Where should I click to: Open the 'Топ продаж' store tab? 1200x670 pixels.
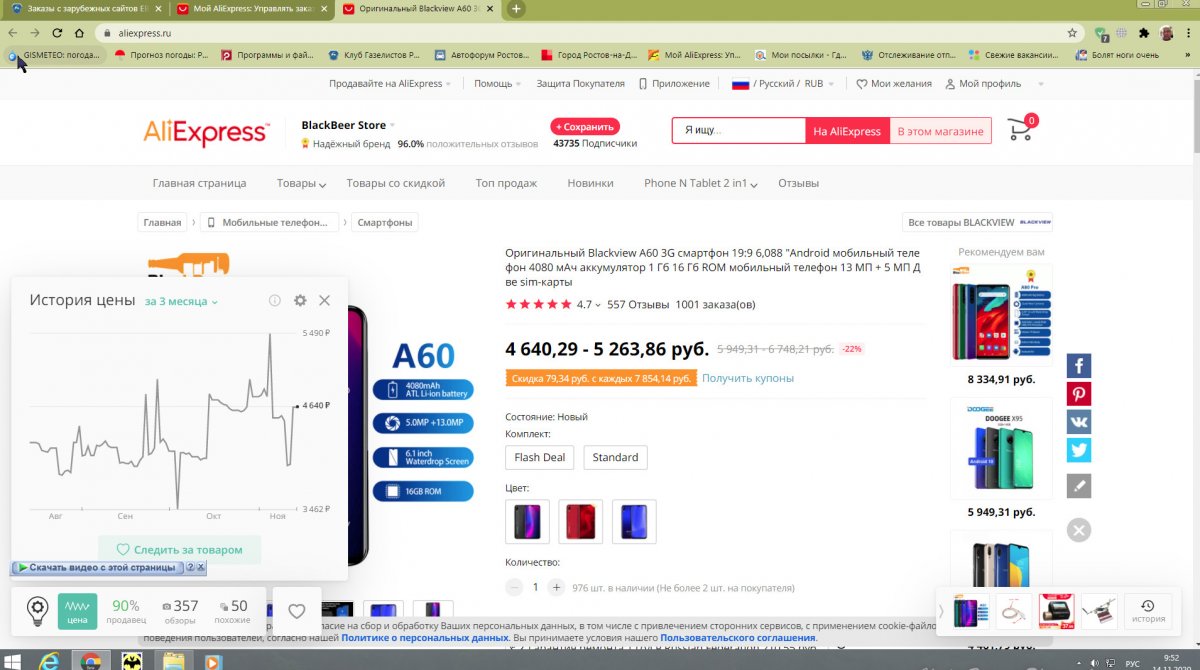506,183
